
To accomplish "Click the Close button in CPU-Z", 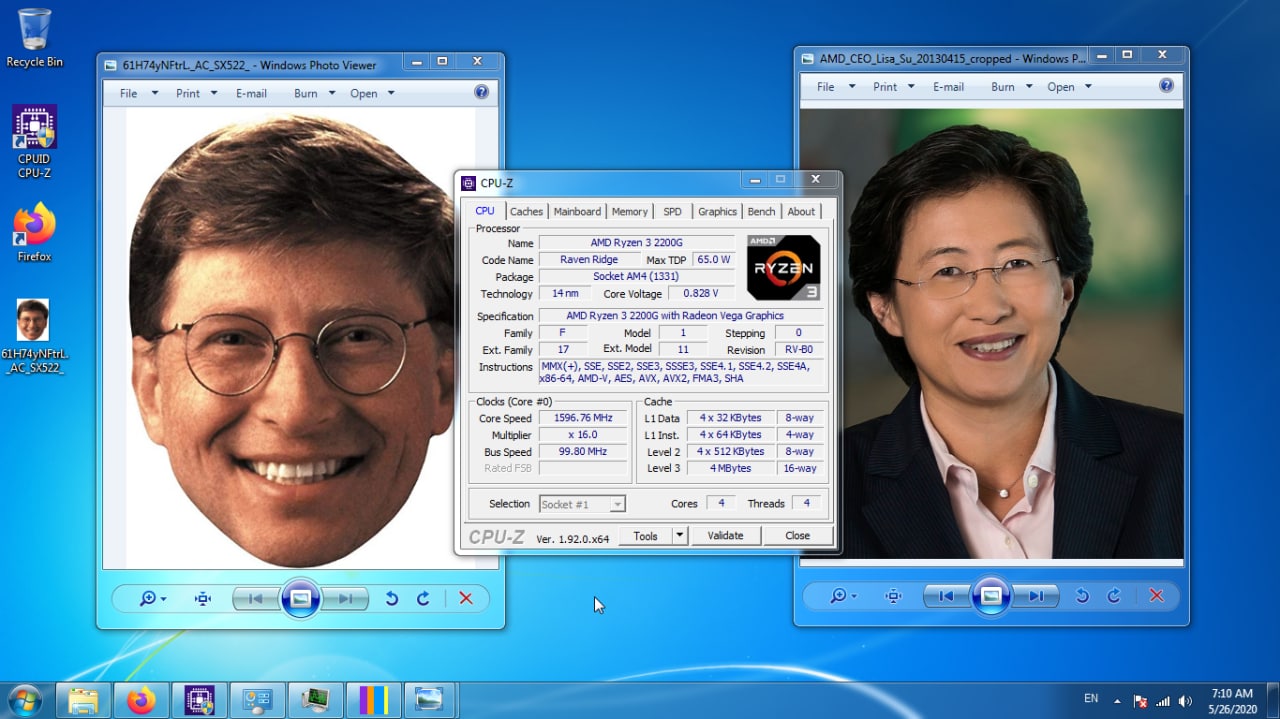I will click(x=798, y=536).
